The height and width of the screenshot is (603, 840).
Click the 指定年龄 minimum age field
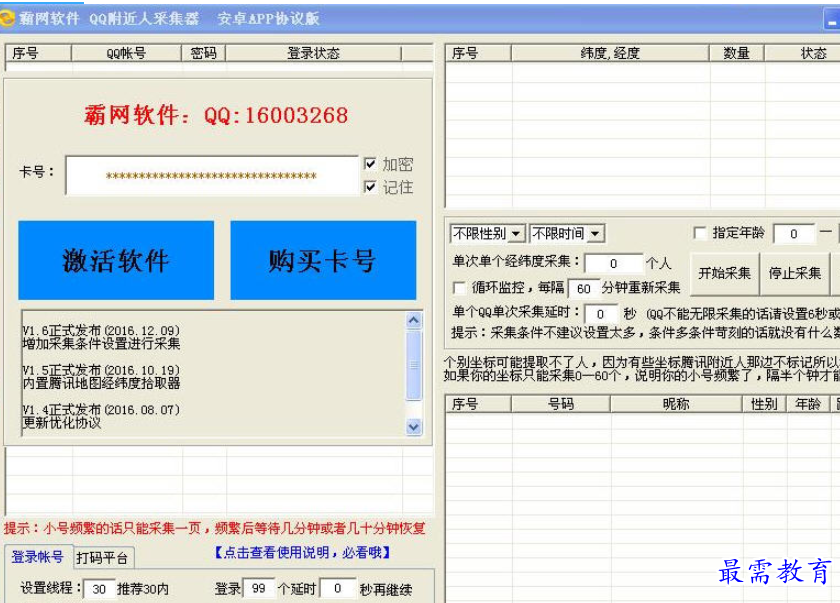pos(794,233)
